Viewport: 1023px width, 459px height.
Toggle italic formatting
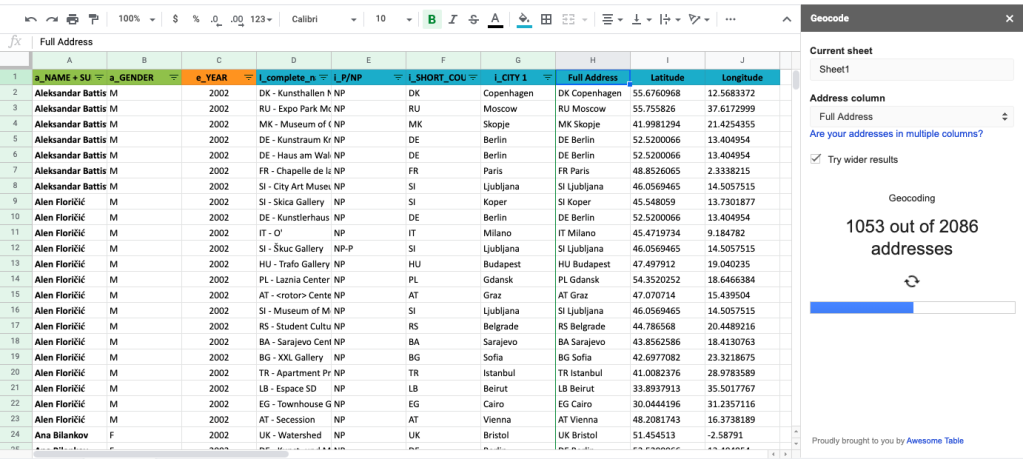(453, 20)
